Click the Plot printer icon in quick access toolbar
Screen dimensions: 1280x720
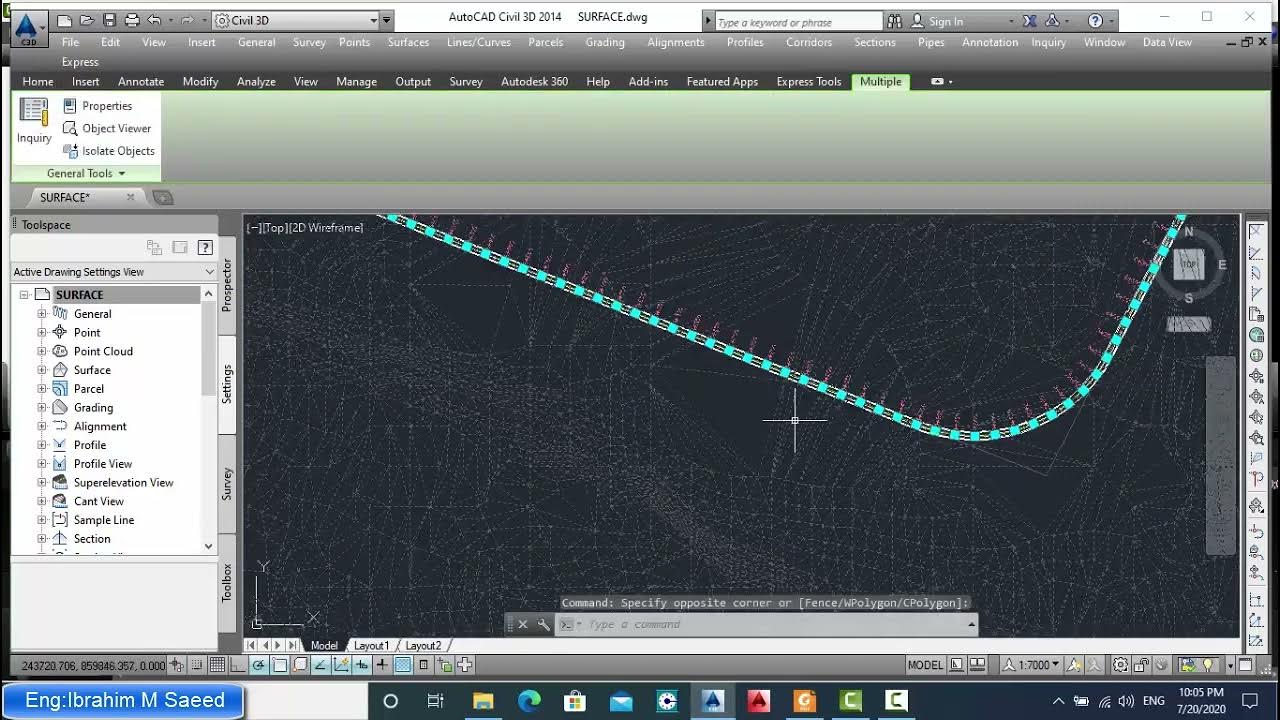(131, 20)
